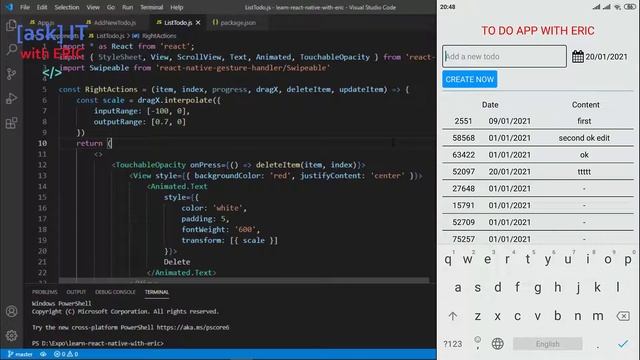The width and height of the screenshot is (640, 360).
Task: Open the Terminal menu
Action: [151, 7]
